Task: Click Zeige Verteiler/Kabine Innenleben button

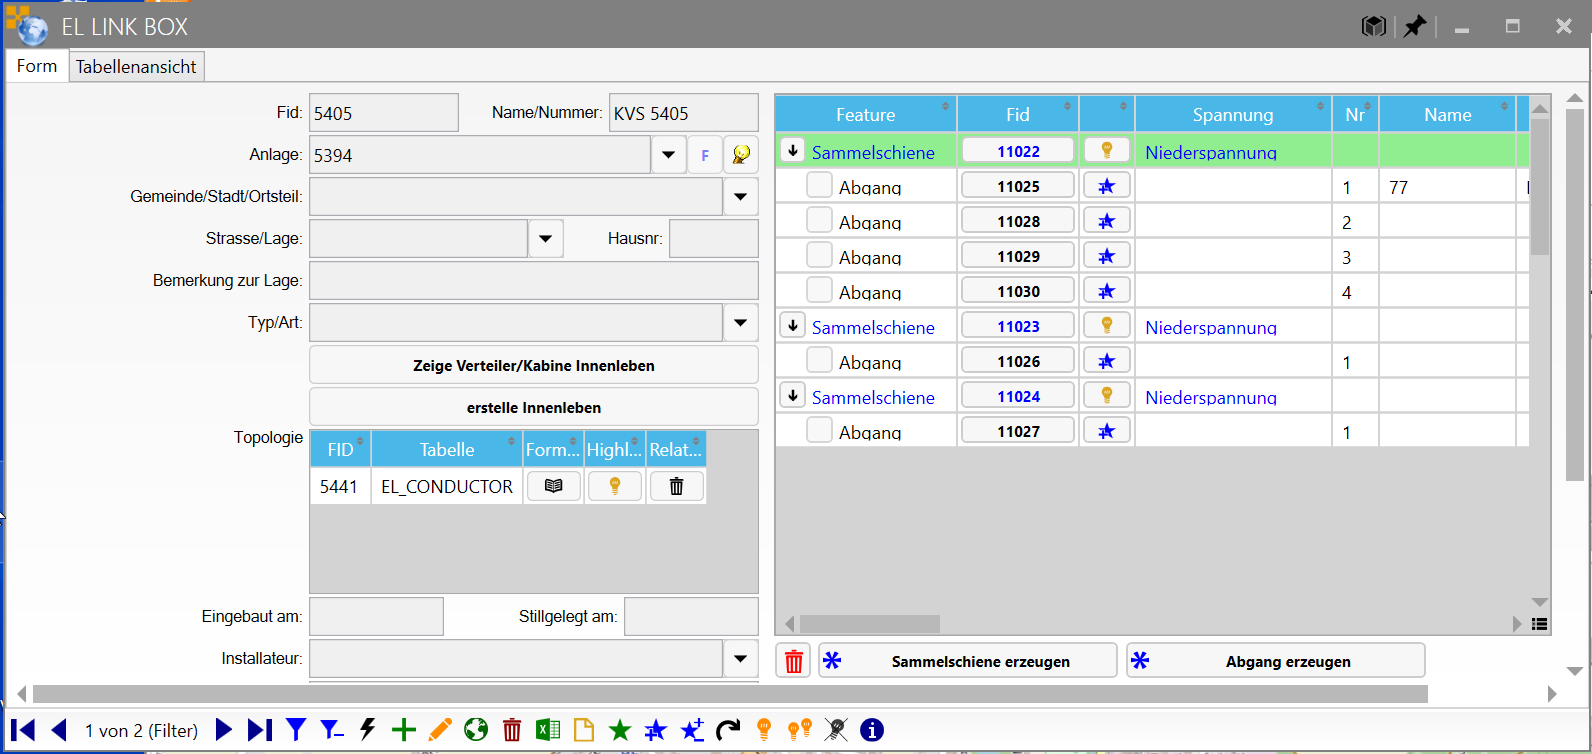Action: pyautogui.click(x=534, y=365)
